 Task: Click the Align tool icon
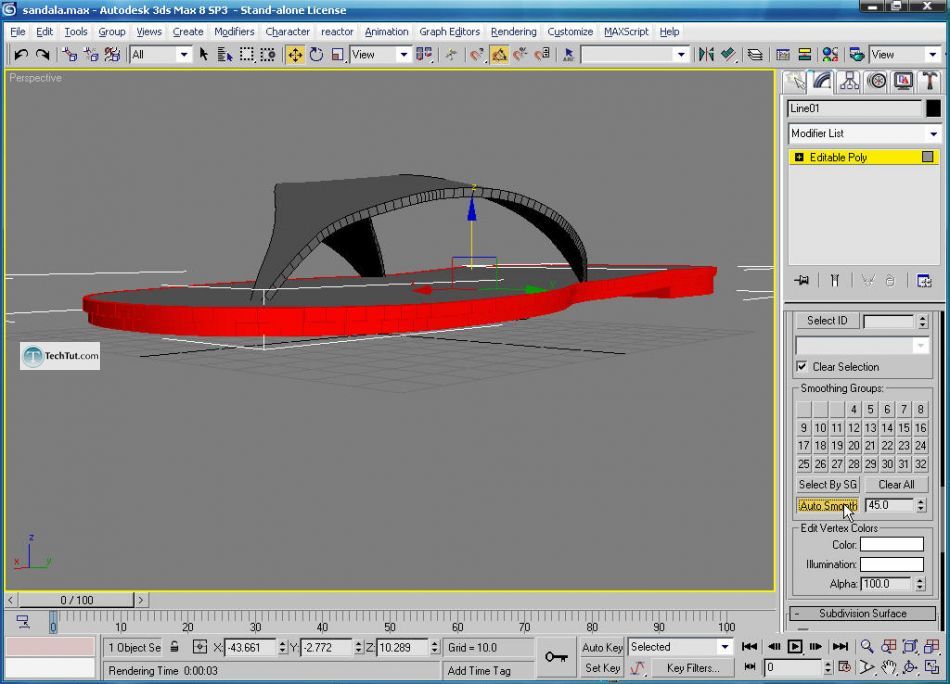click(x=728, y=55)
